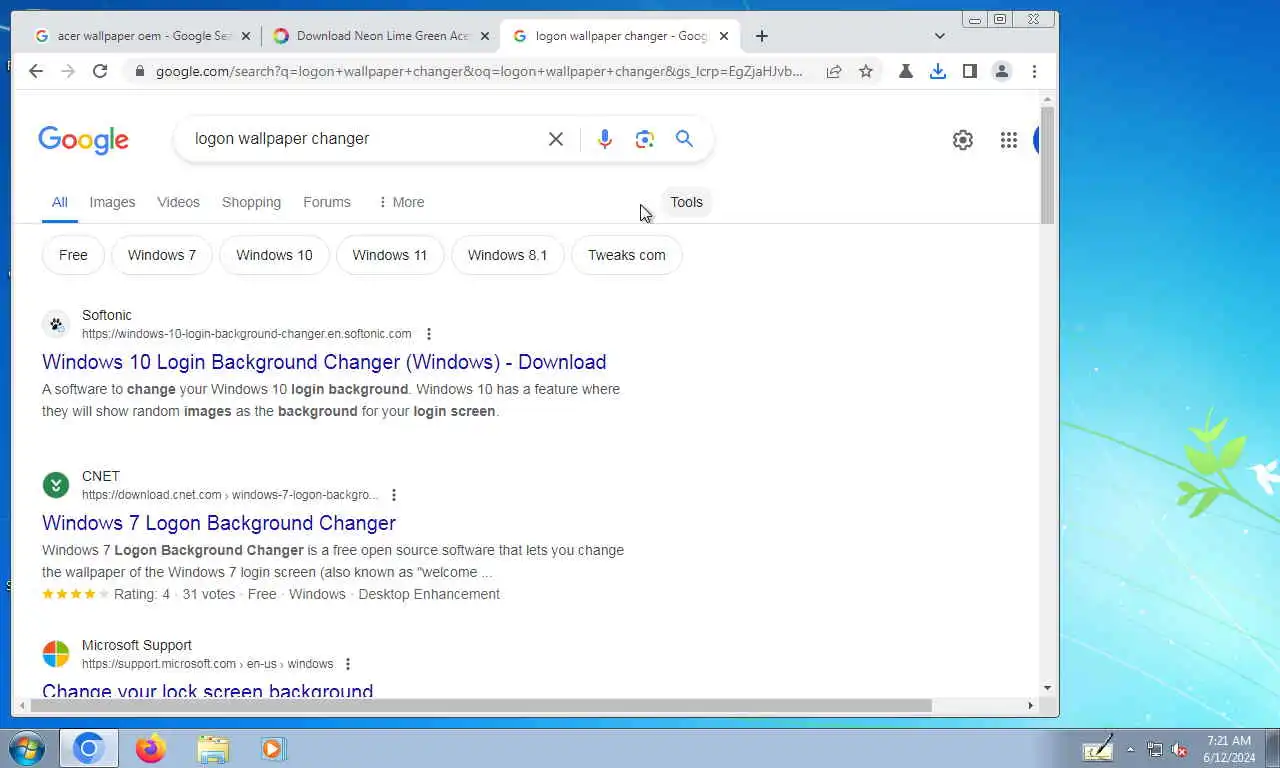Reload the current page
Screen dimensions: 1280x768
pyautogui.click(x=100, y=71)
